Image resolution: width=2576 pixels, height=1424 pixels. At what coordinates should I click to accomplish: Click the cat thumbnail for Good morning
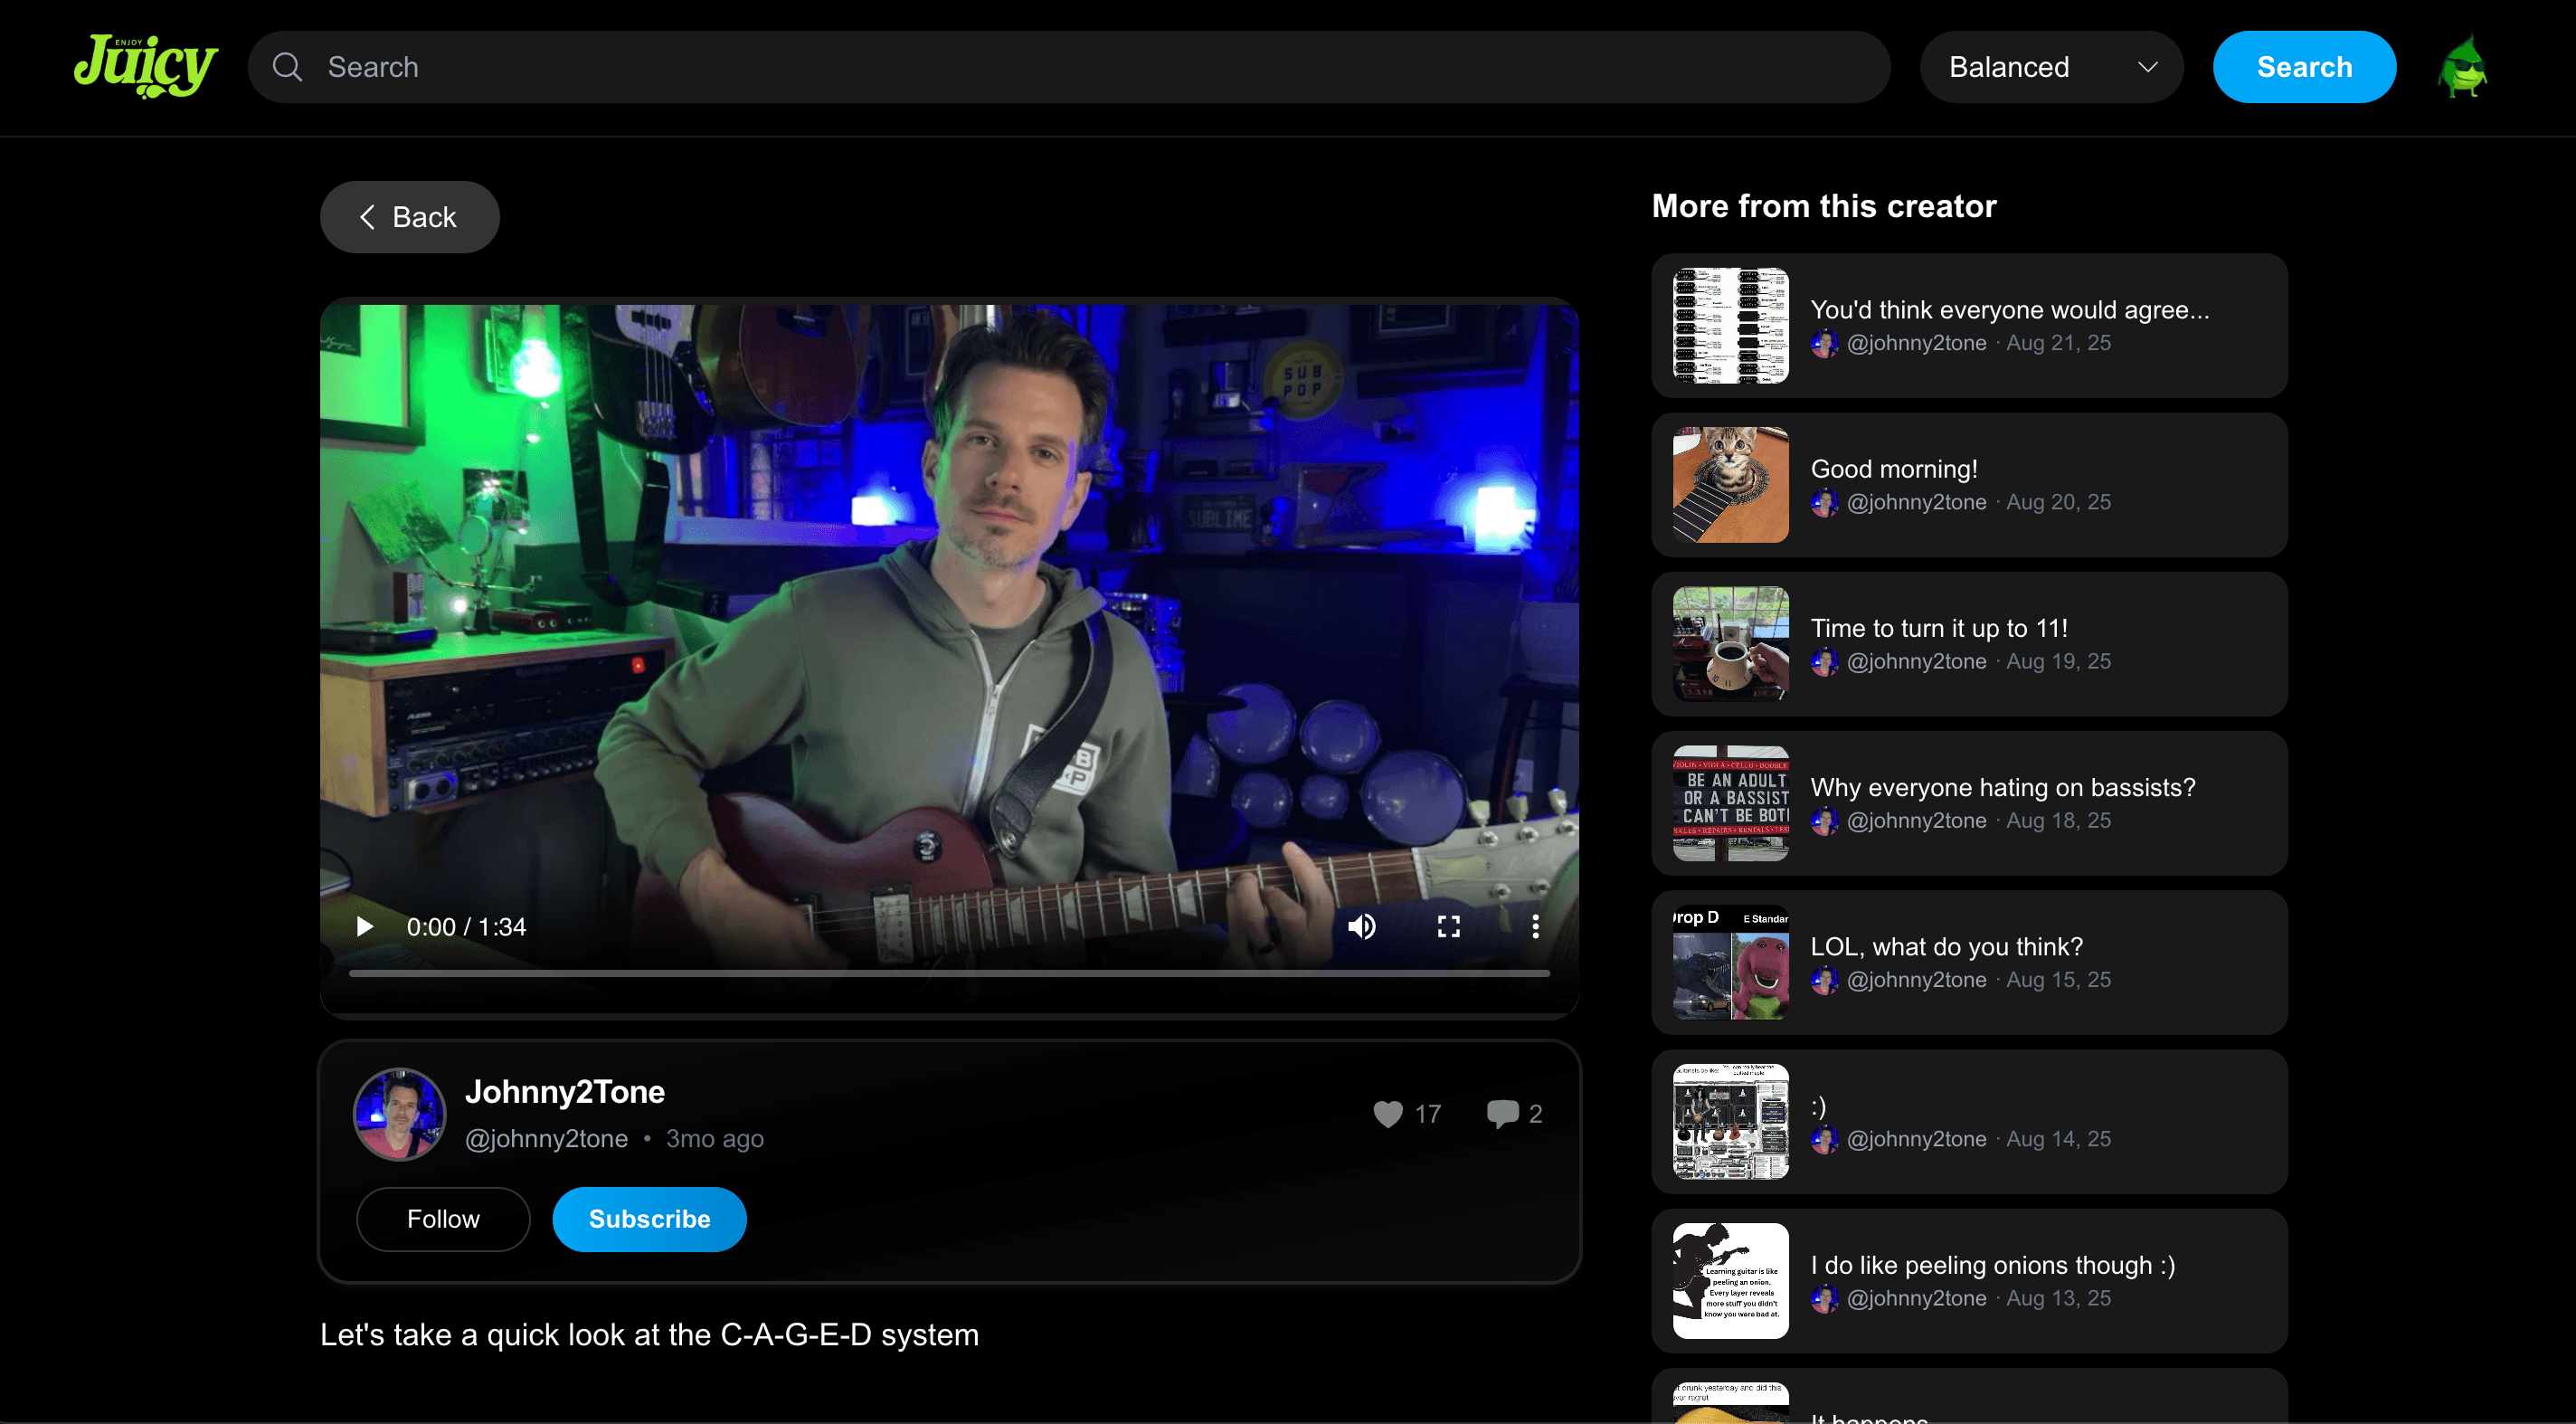click(x=1731, y=485)
